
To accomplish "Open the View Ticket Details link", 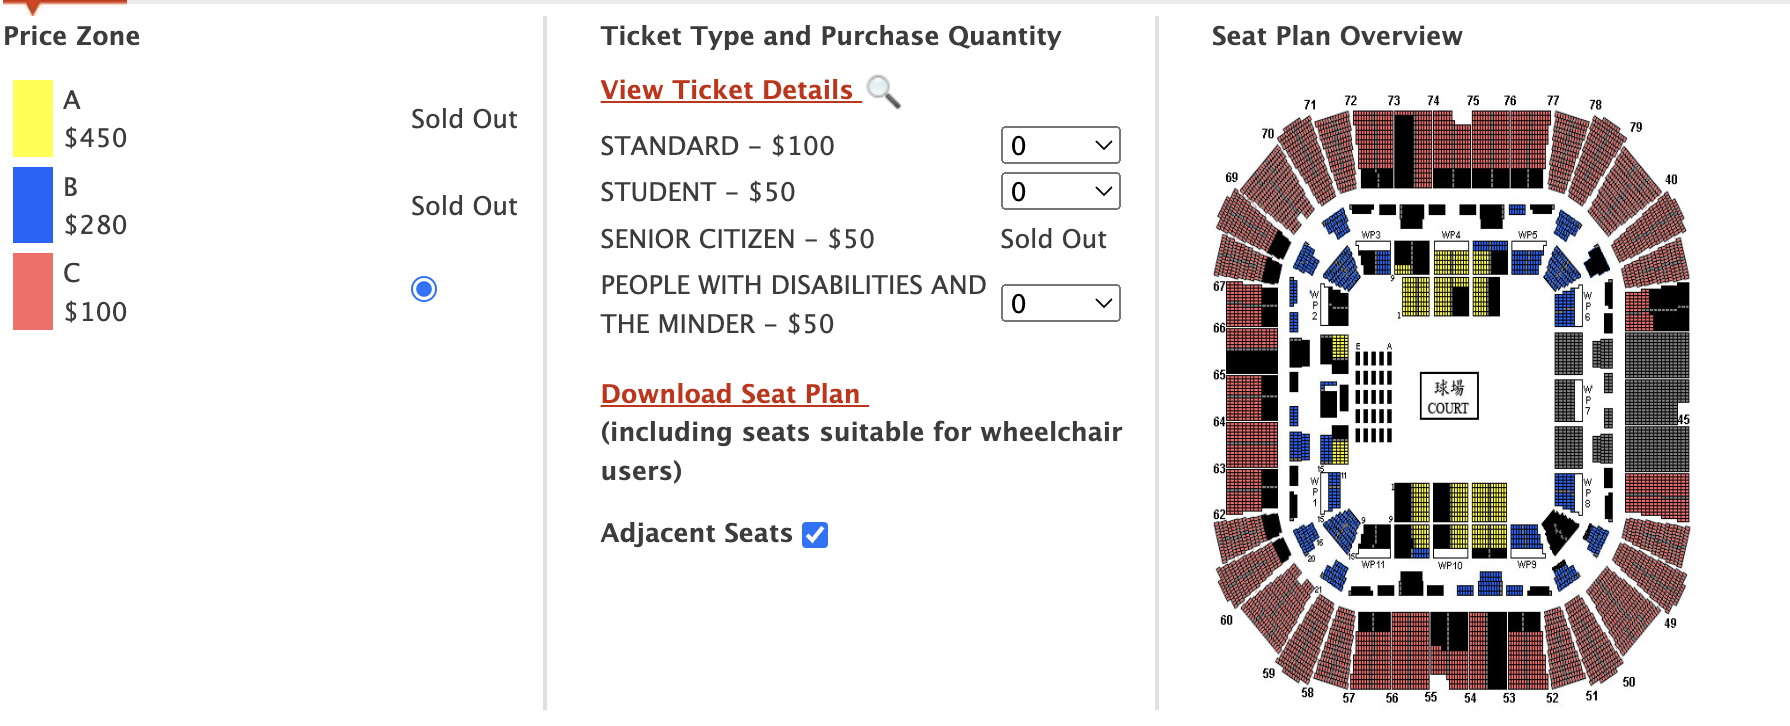I will point(729,90).
